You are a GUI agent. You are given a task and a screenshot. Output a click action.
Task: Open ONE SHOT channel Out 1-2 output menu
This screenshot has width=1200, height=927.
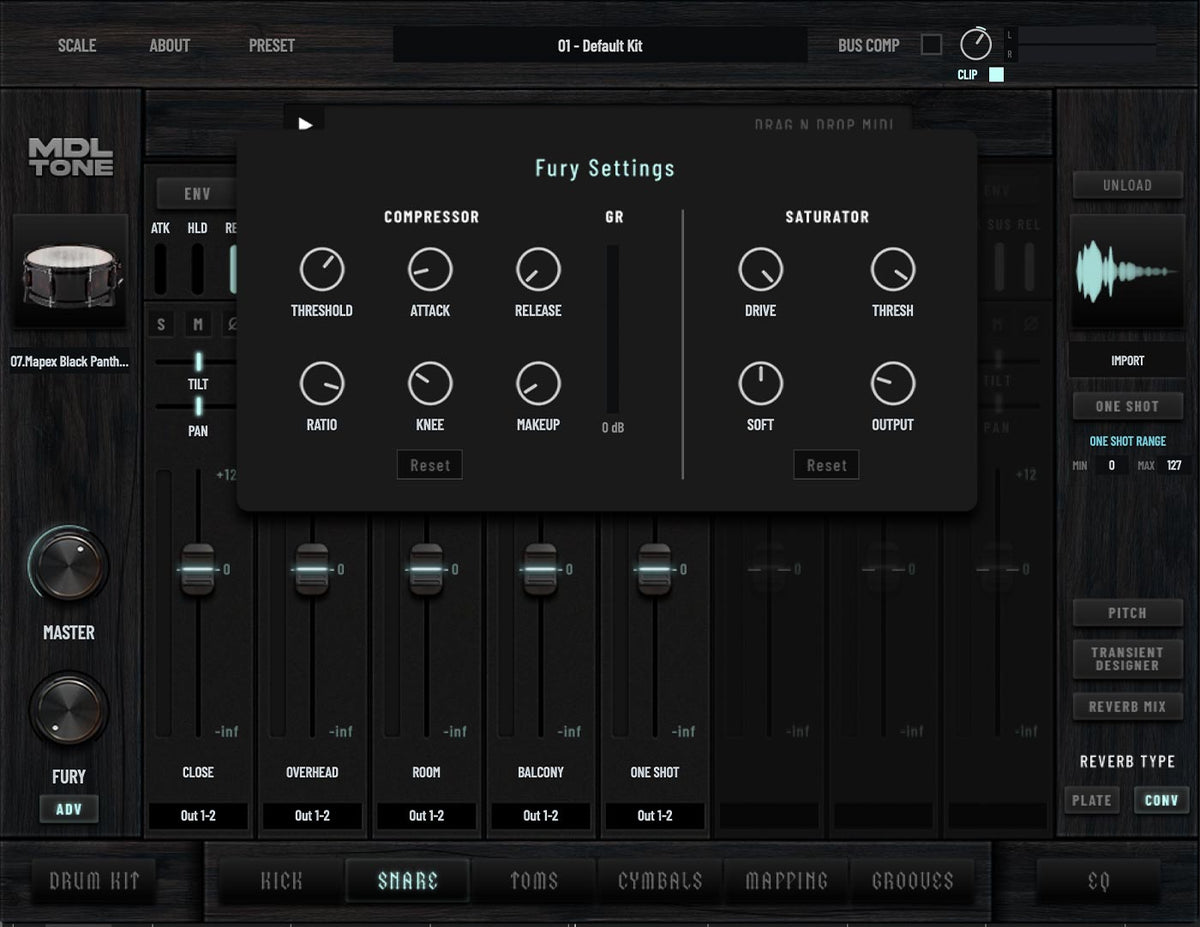654,815
